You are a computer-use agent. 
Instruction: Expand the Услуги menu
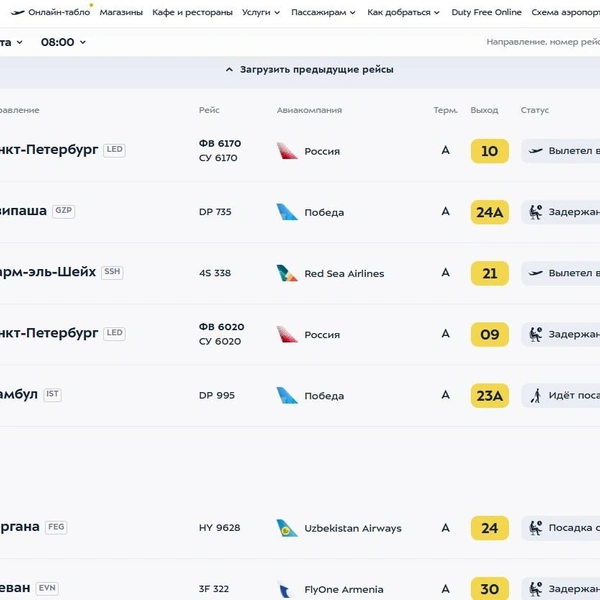(261, 13)
